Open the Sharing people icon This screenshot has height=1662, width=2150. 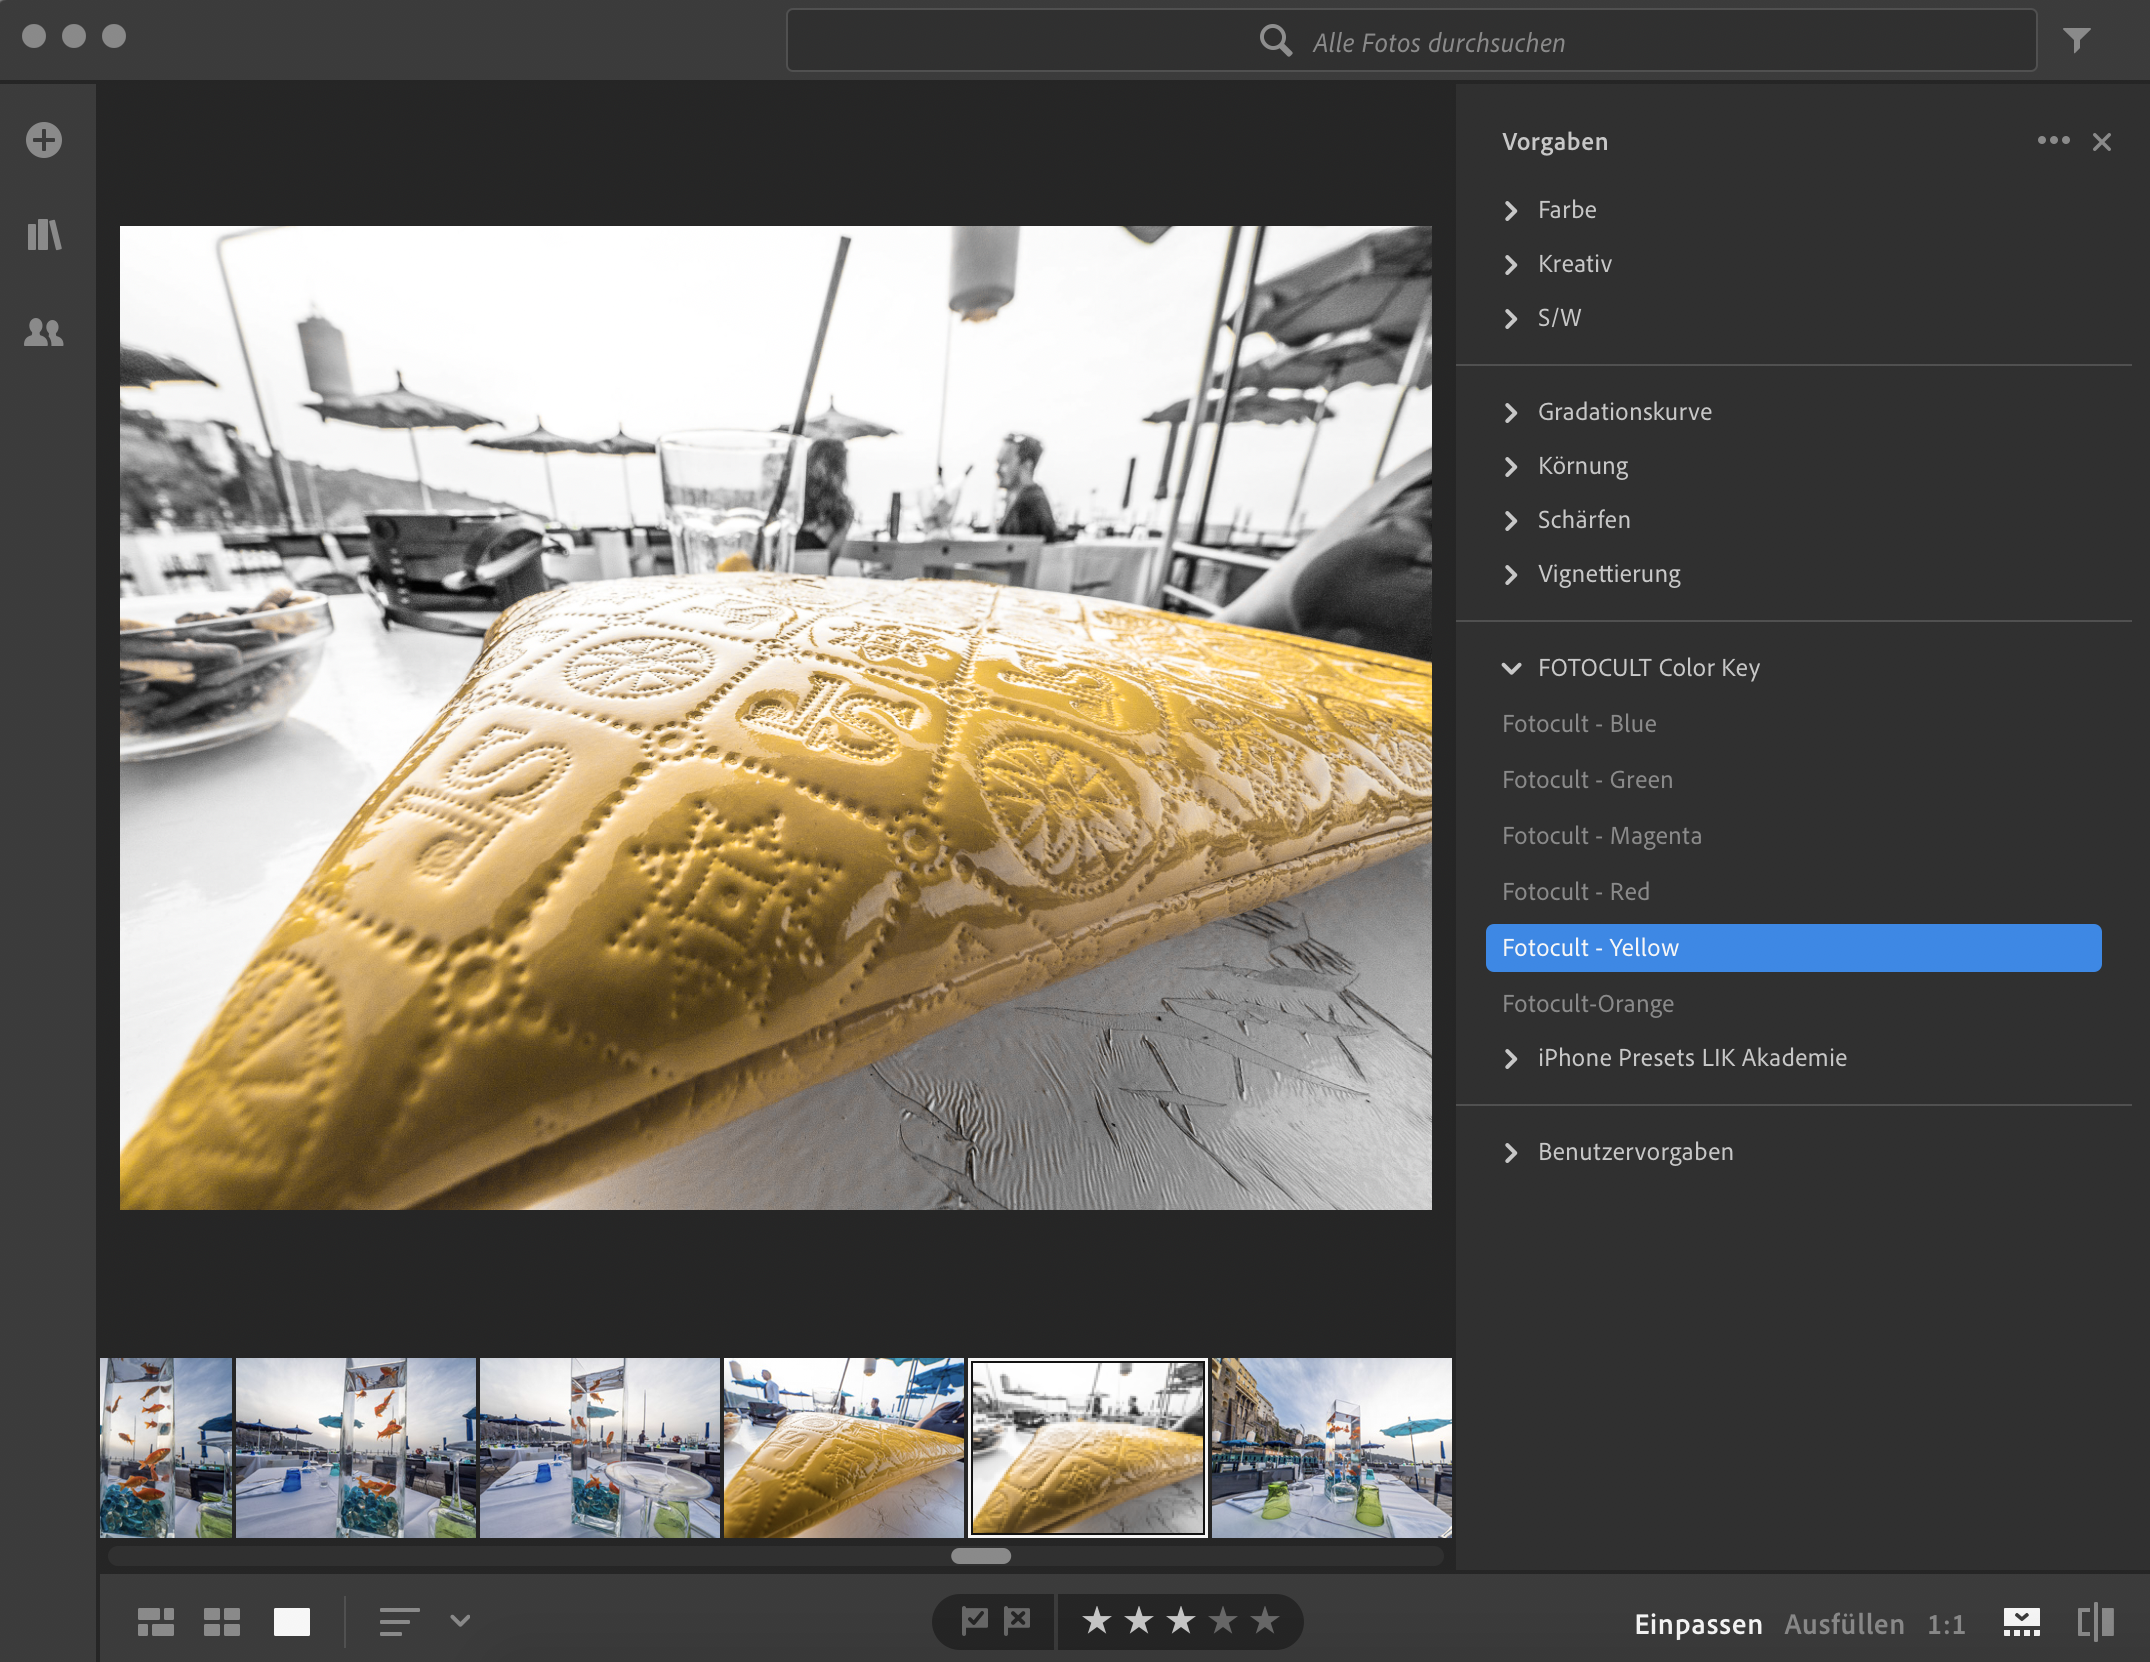click(44, 332)
